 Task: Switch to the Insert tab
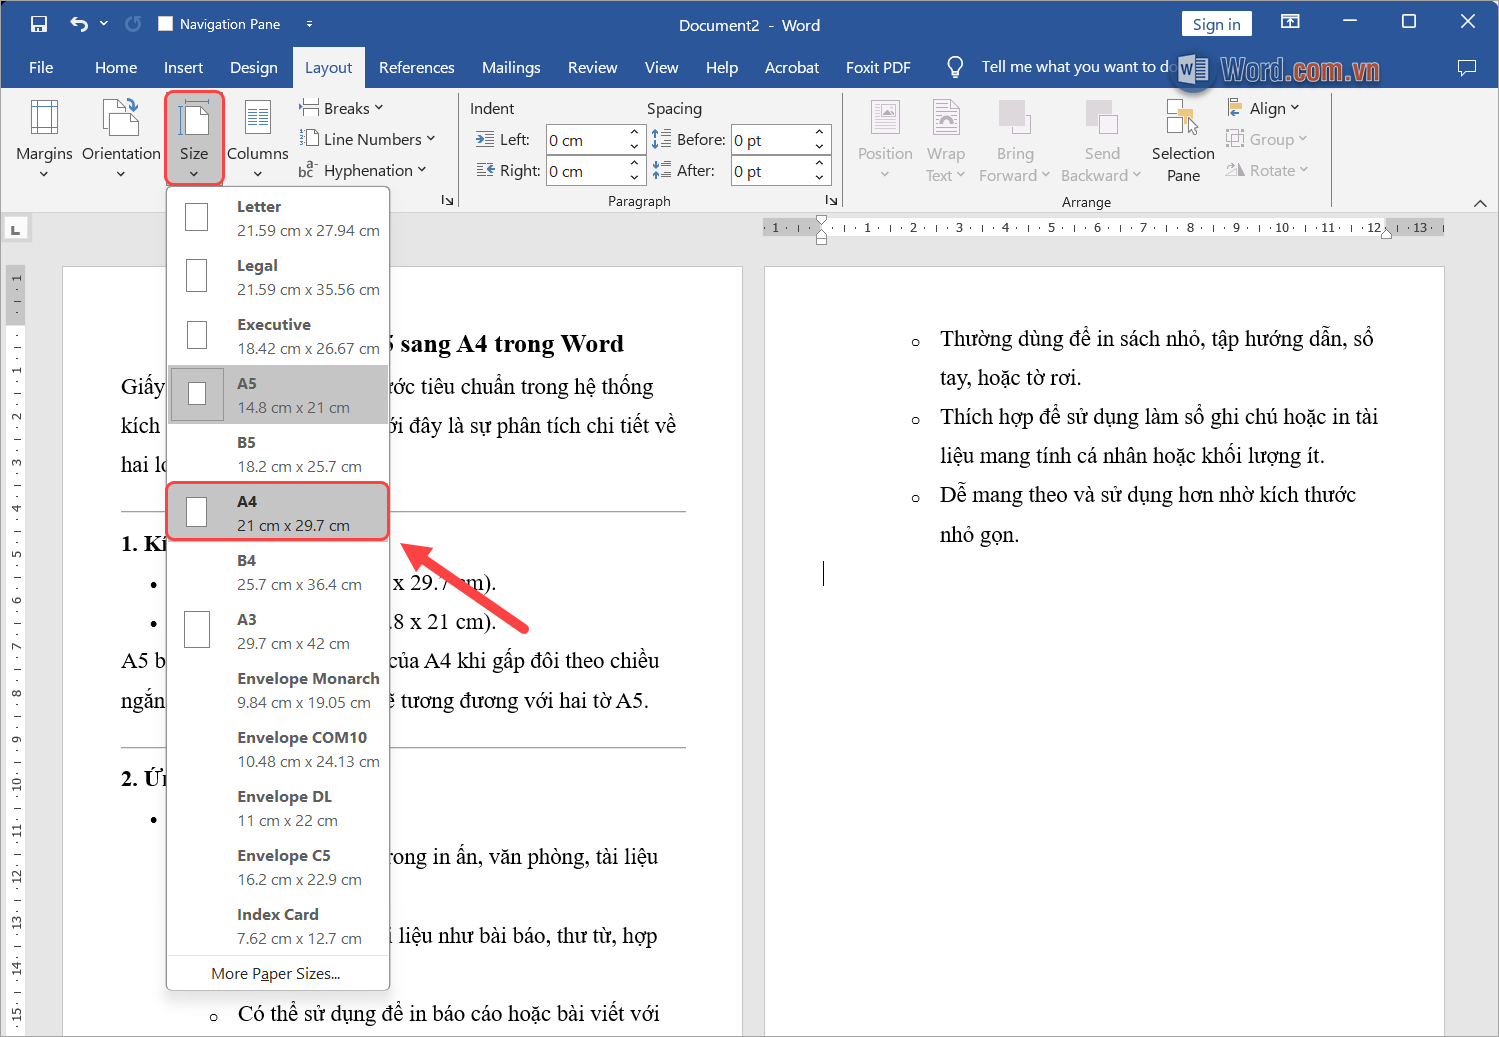183,67
